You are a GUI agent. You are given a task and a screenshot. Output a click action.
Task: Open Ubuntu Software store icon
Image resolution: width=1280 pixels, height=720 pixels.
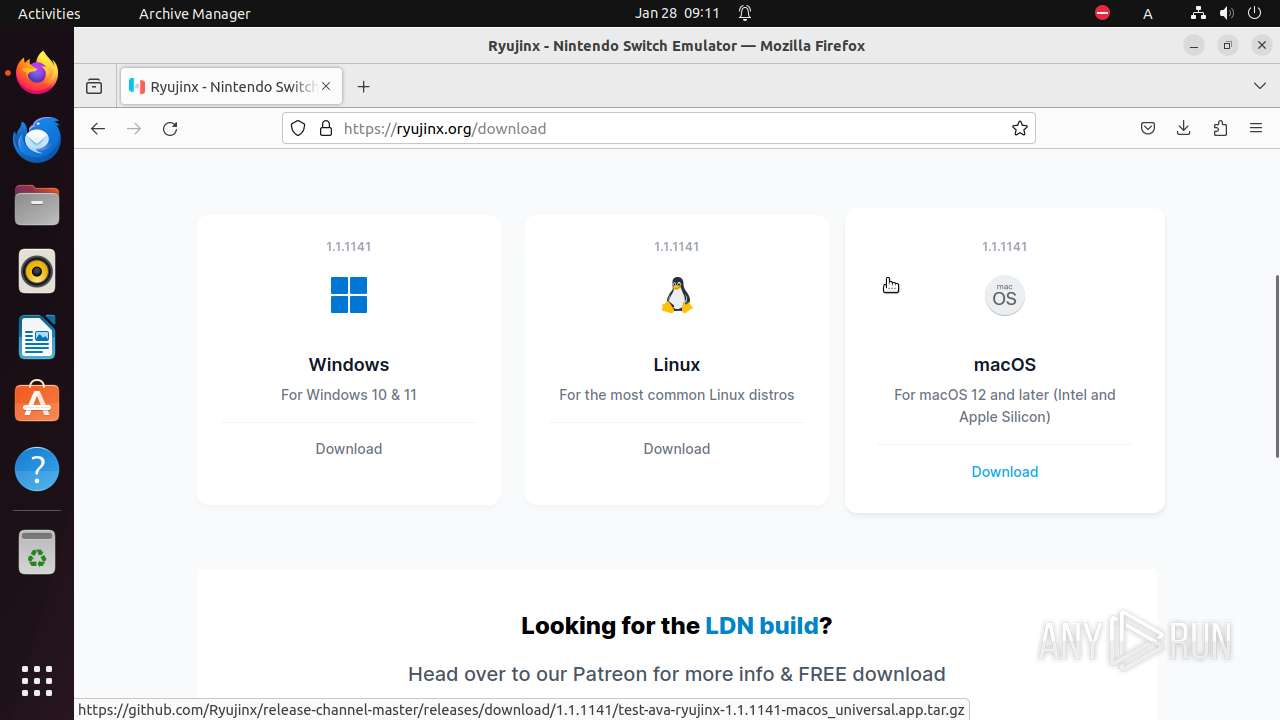[x=37, y=403]
